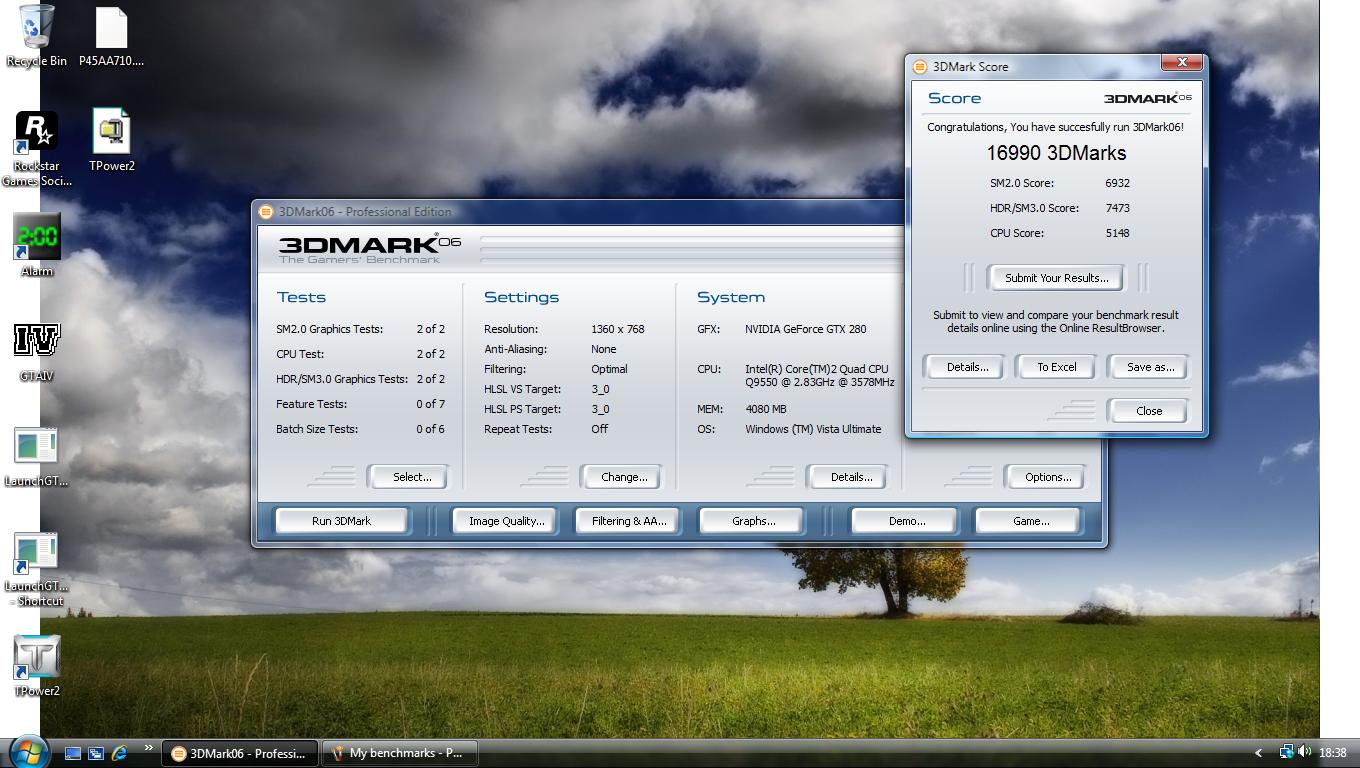Click the MEM value 4080 MB
Image resolution: width=1360 pixels, height=768 pixels.
tap(765, 409)
